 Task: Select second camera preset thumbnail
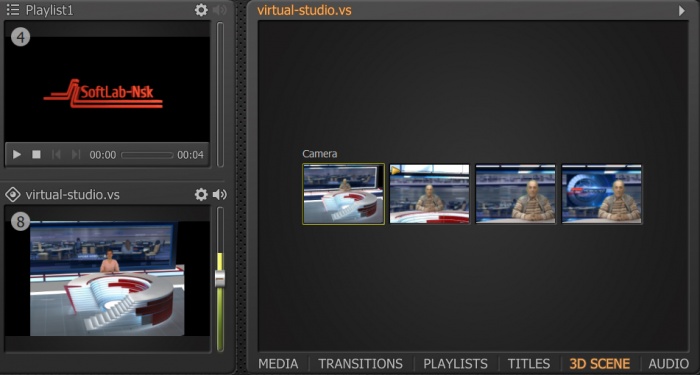point(429,194)
